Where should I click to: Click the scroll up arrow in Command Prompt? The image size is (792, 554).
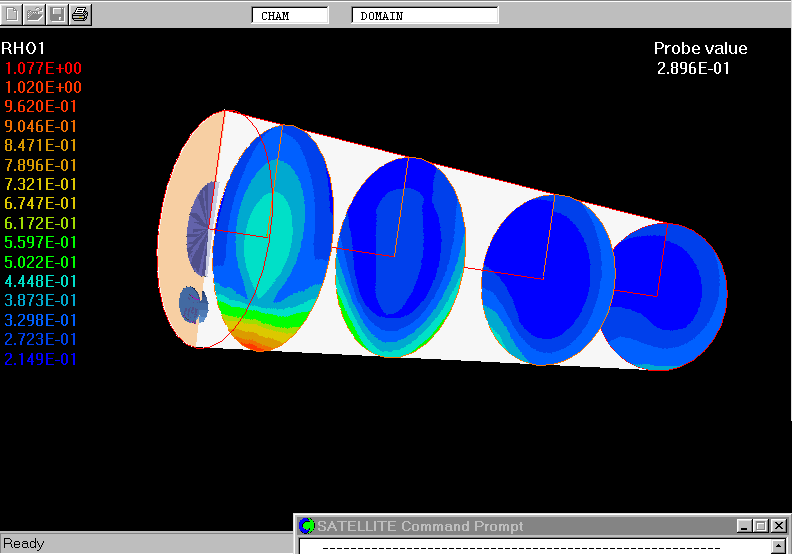point(779,547)
